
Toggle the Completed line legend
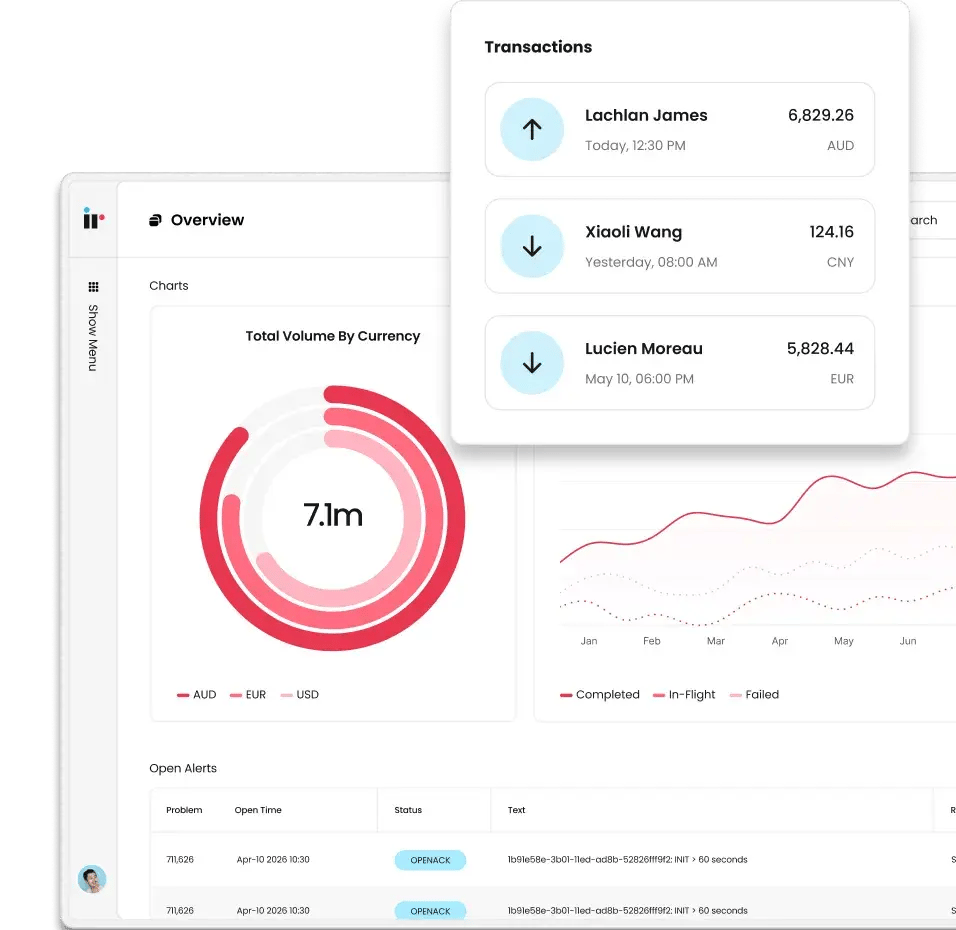(600, 694)
